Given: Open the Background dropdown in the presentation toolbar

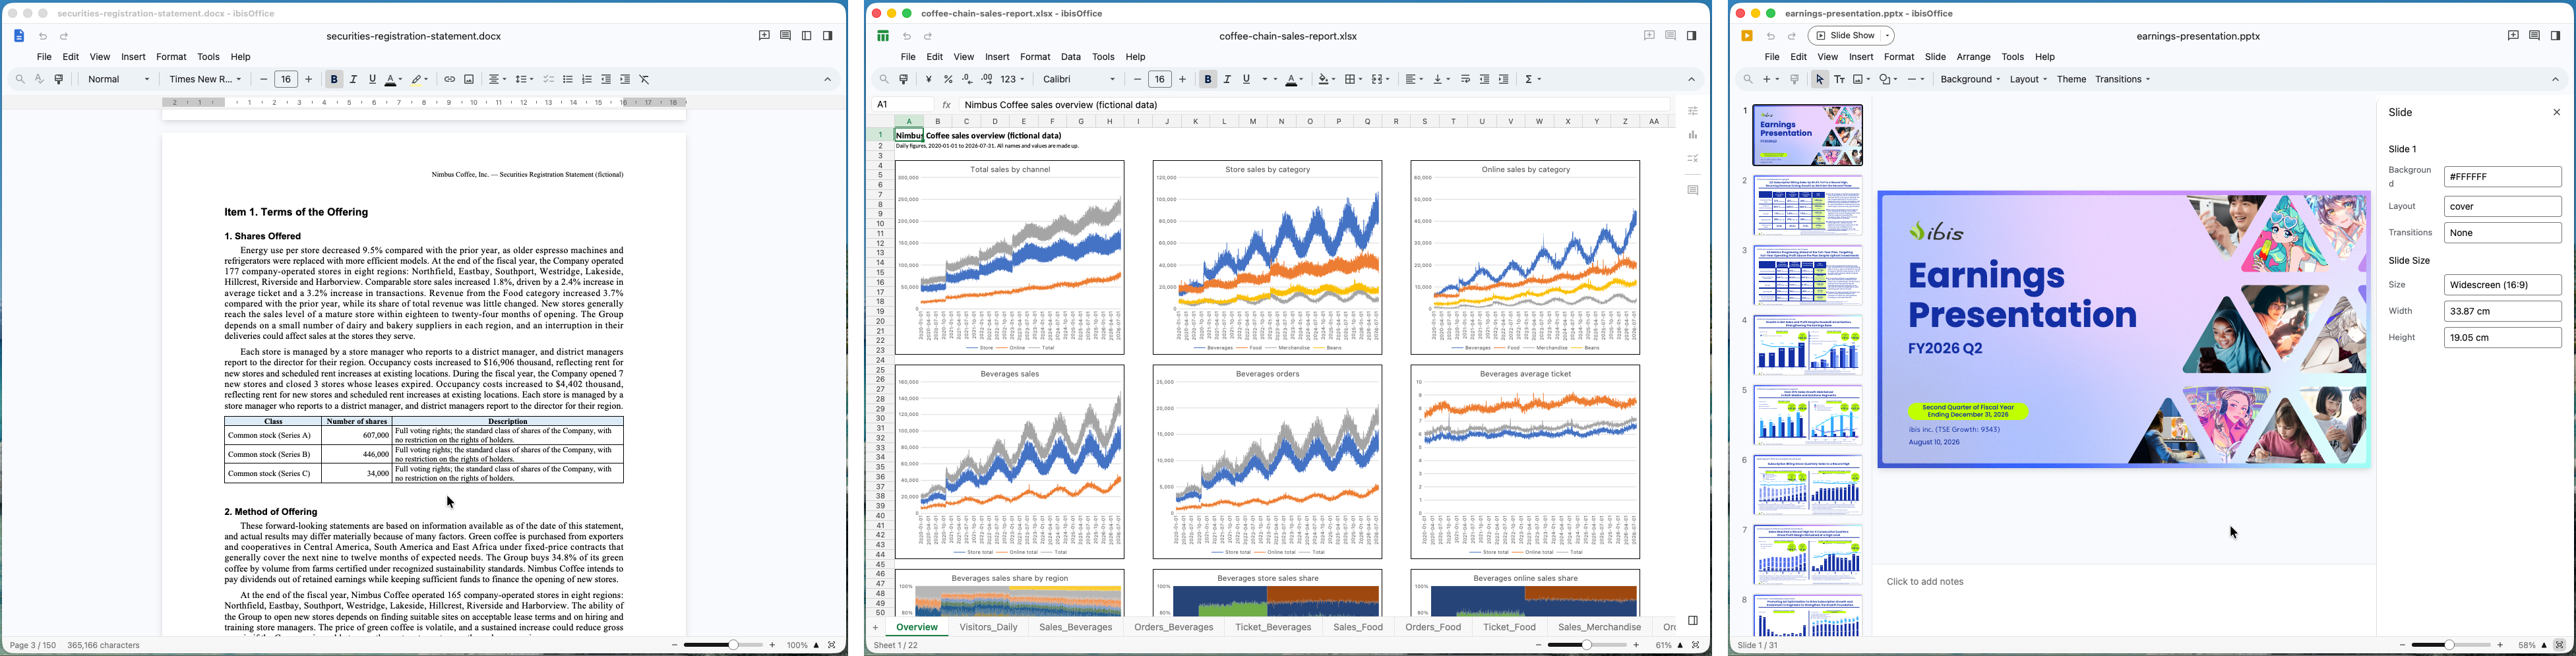Looking at the screenshot, I should pos(1970,80).
